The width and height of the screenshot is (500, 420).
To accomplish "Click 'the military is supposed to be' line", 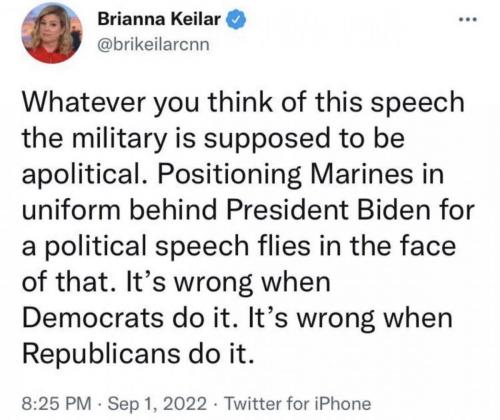I will 213,139.
